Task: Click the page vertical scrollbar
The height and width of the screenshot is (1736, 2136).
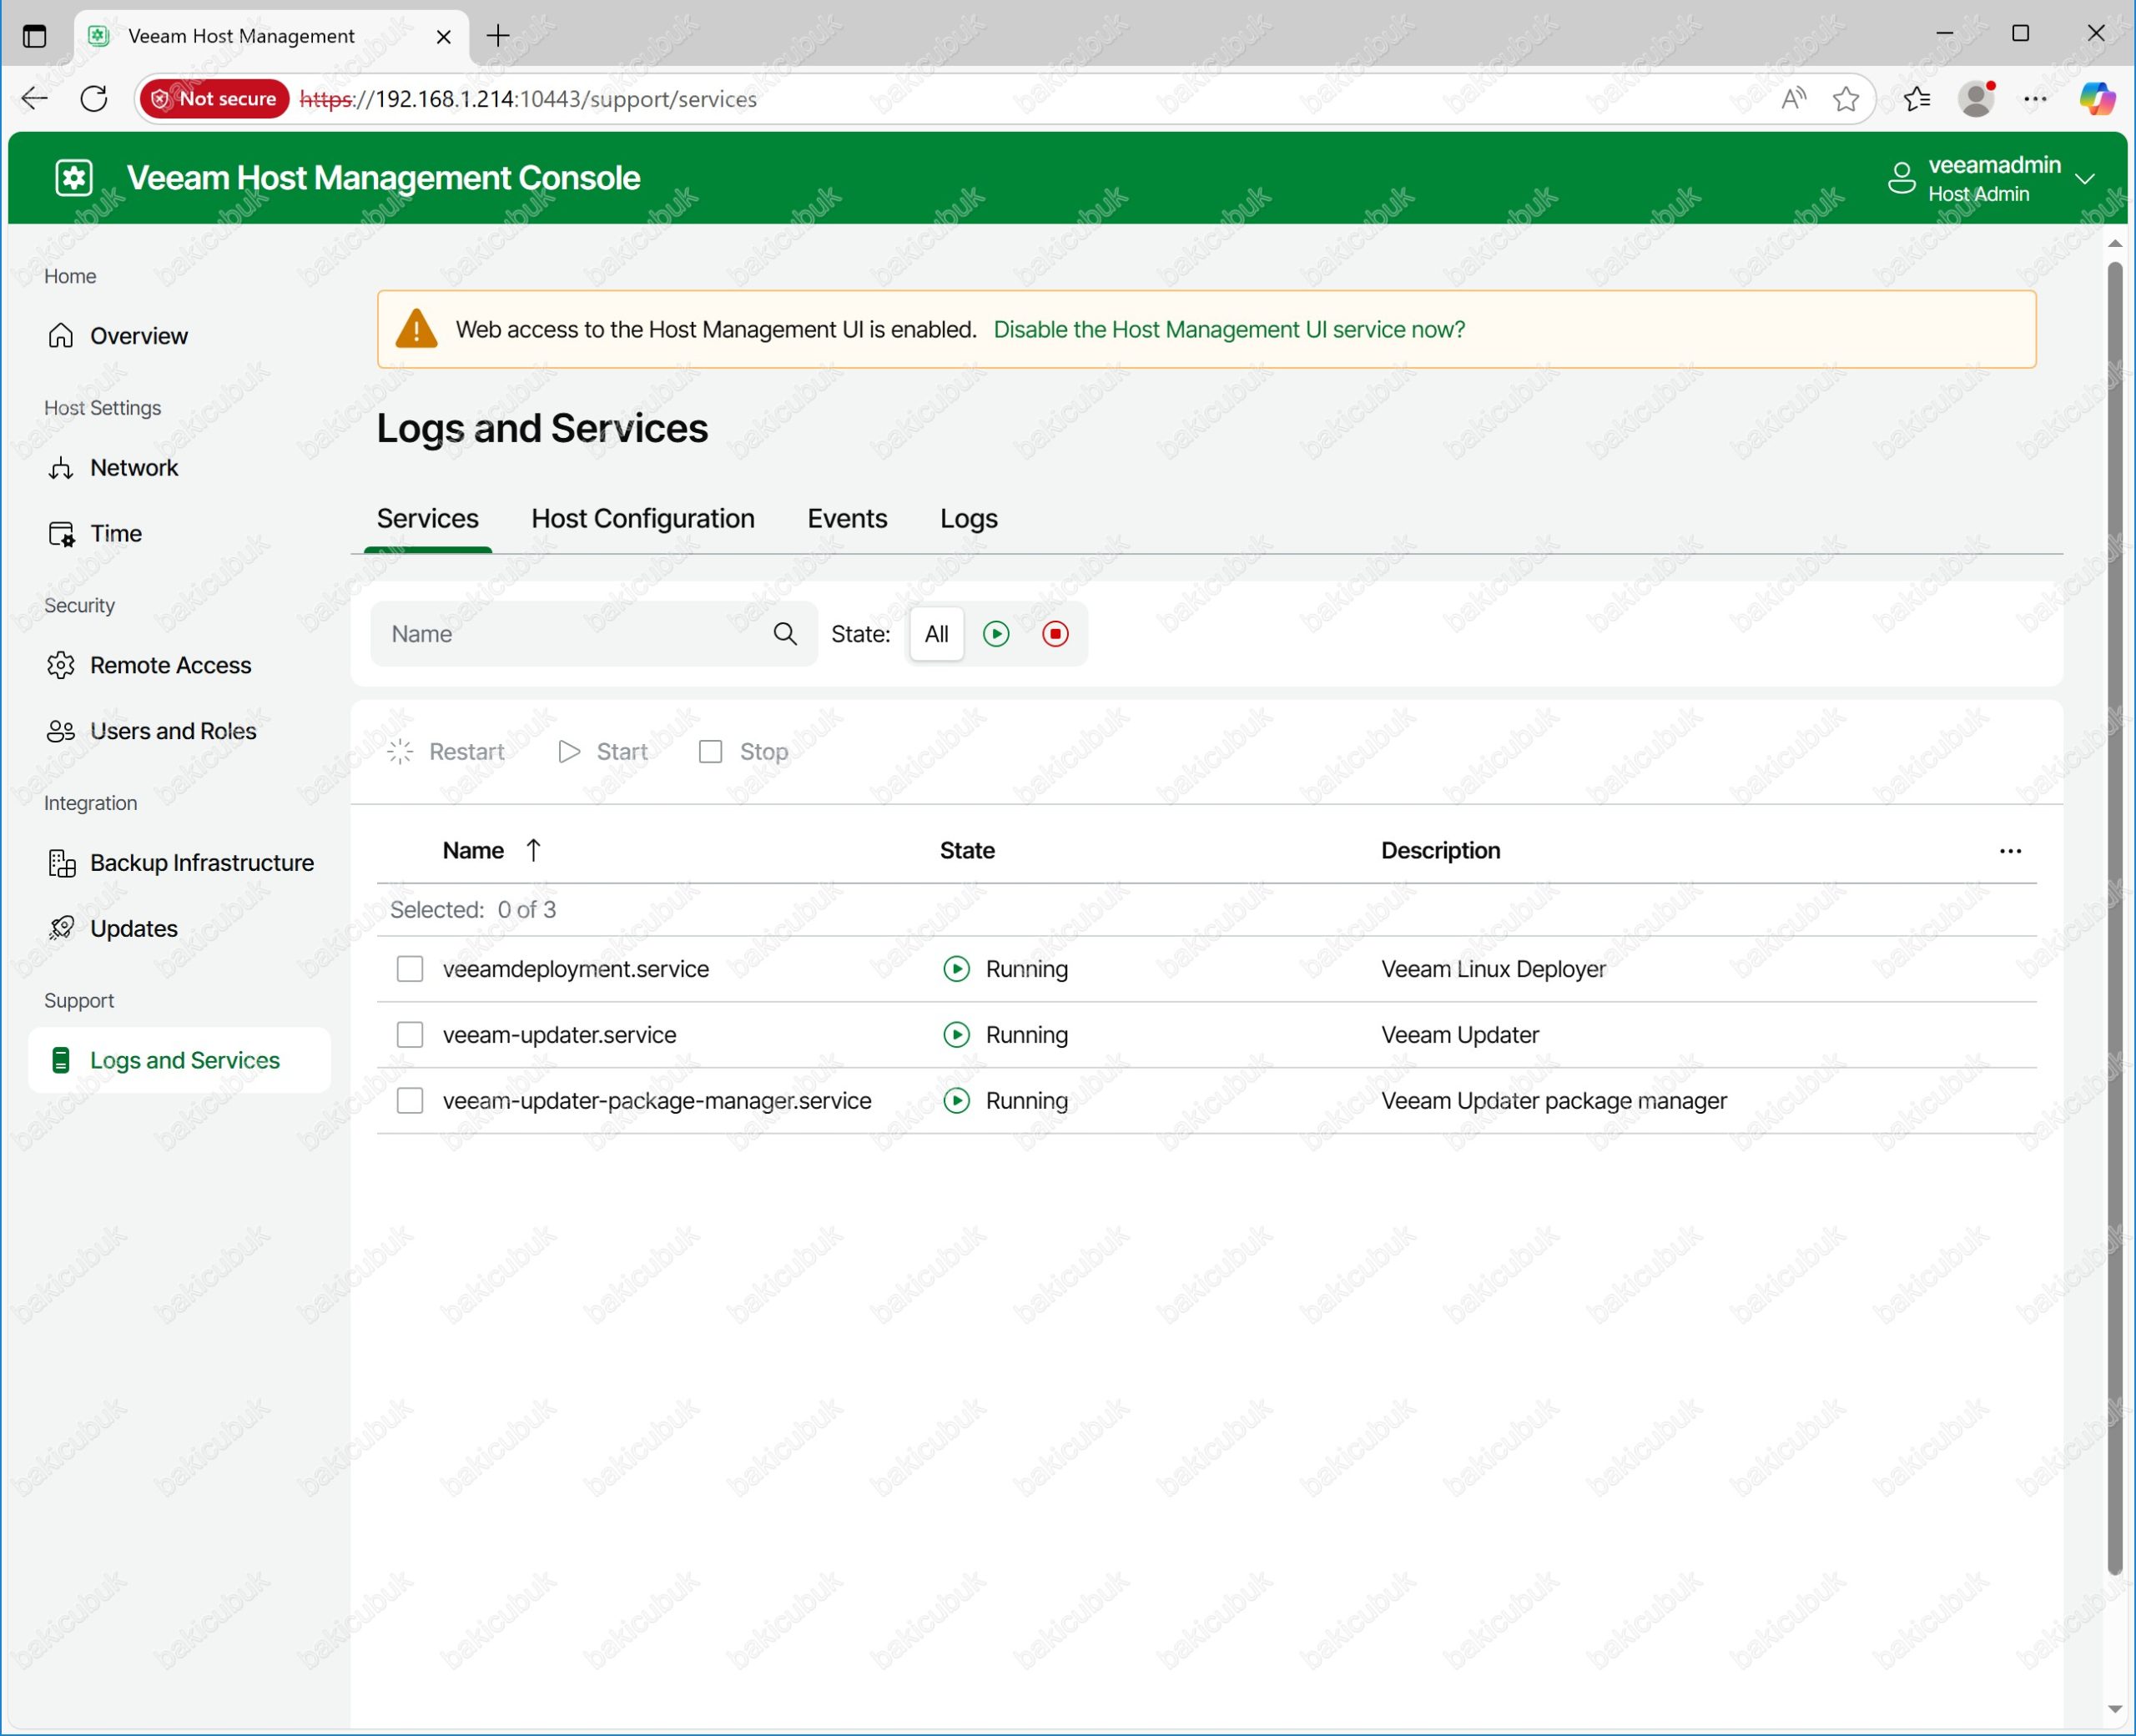Action: click(x=2114, y=918)
